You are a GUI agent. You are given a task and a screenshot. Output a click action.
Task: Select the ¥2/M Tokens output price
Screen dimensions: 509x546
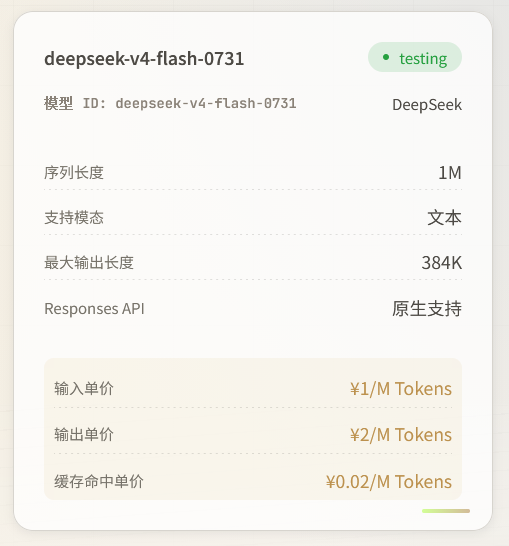point(401,435)
